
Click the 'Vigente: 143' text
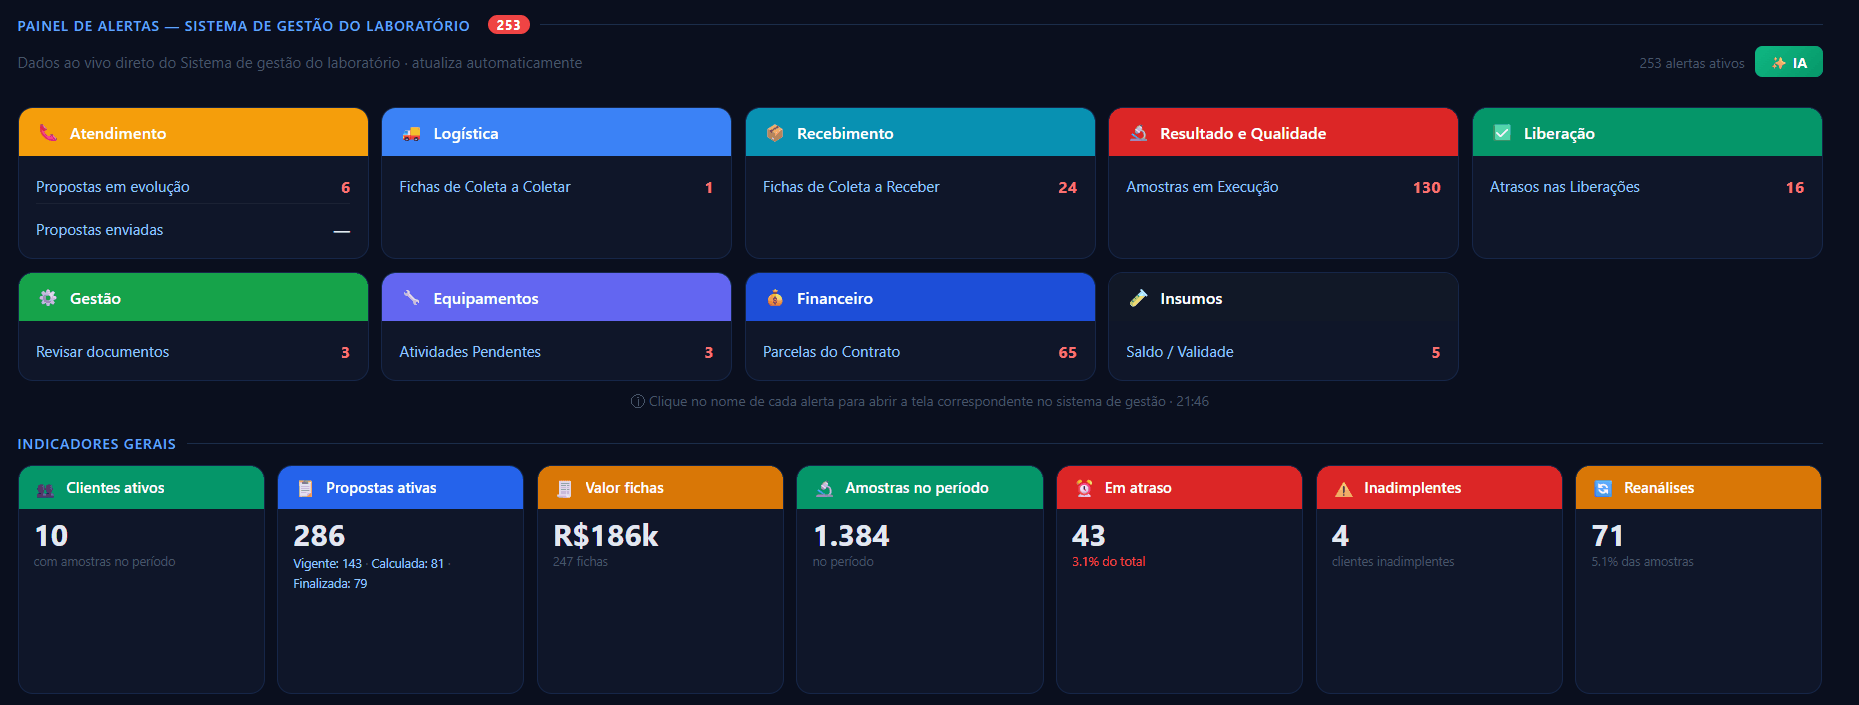[x=327, y=564]
